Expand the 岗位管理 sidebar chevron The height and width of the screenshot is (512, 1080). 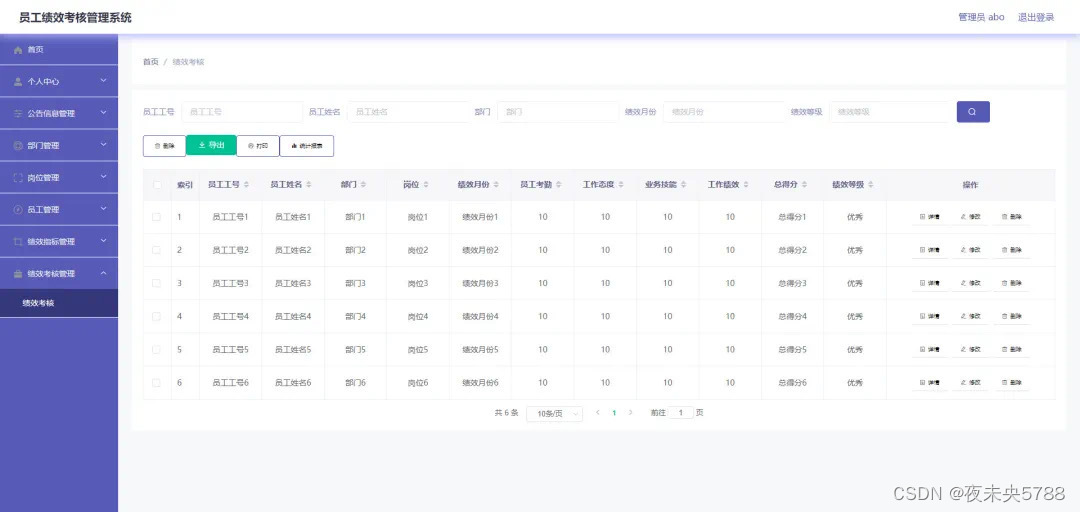pos(103,177)
